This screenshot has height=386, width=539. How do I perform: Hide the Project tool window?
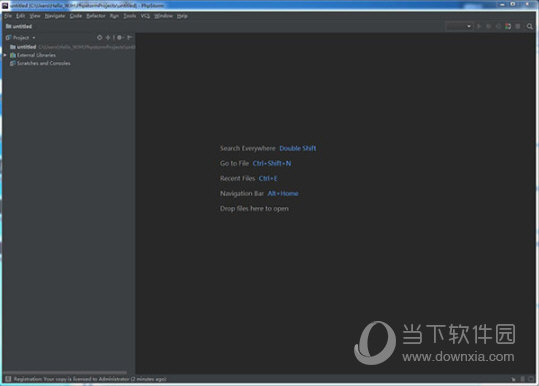tap(130, 37)
